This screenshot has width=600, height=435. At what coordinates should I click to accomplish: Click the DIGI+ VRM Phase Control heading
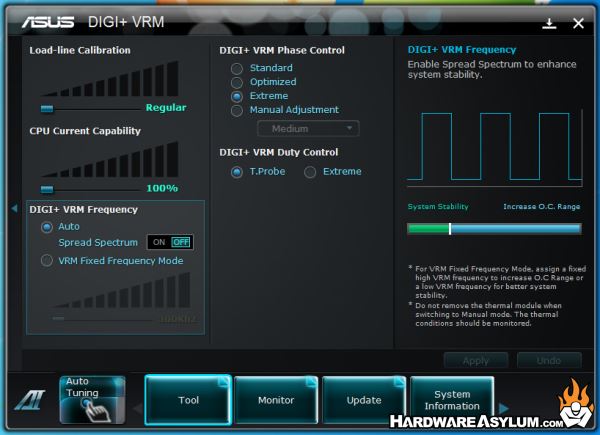(x=282, y=50)
